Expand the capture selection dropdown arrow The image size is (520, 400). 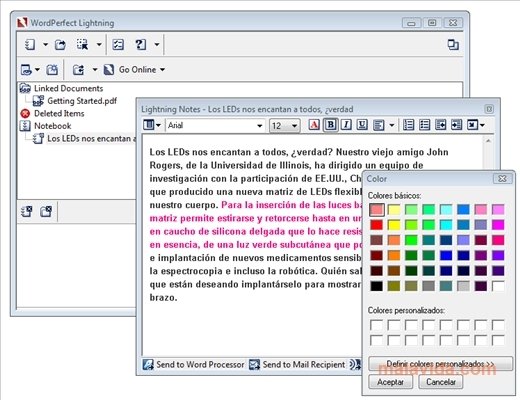(99, 44)
